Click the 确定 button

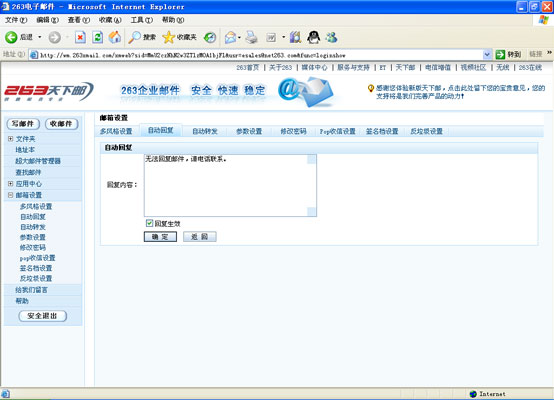(x=160, y=237)
